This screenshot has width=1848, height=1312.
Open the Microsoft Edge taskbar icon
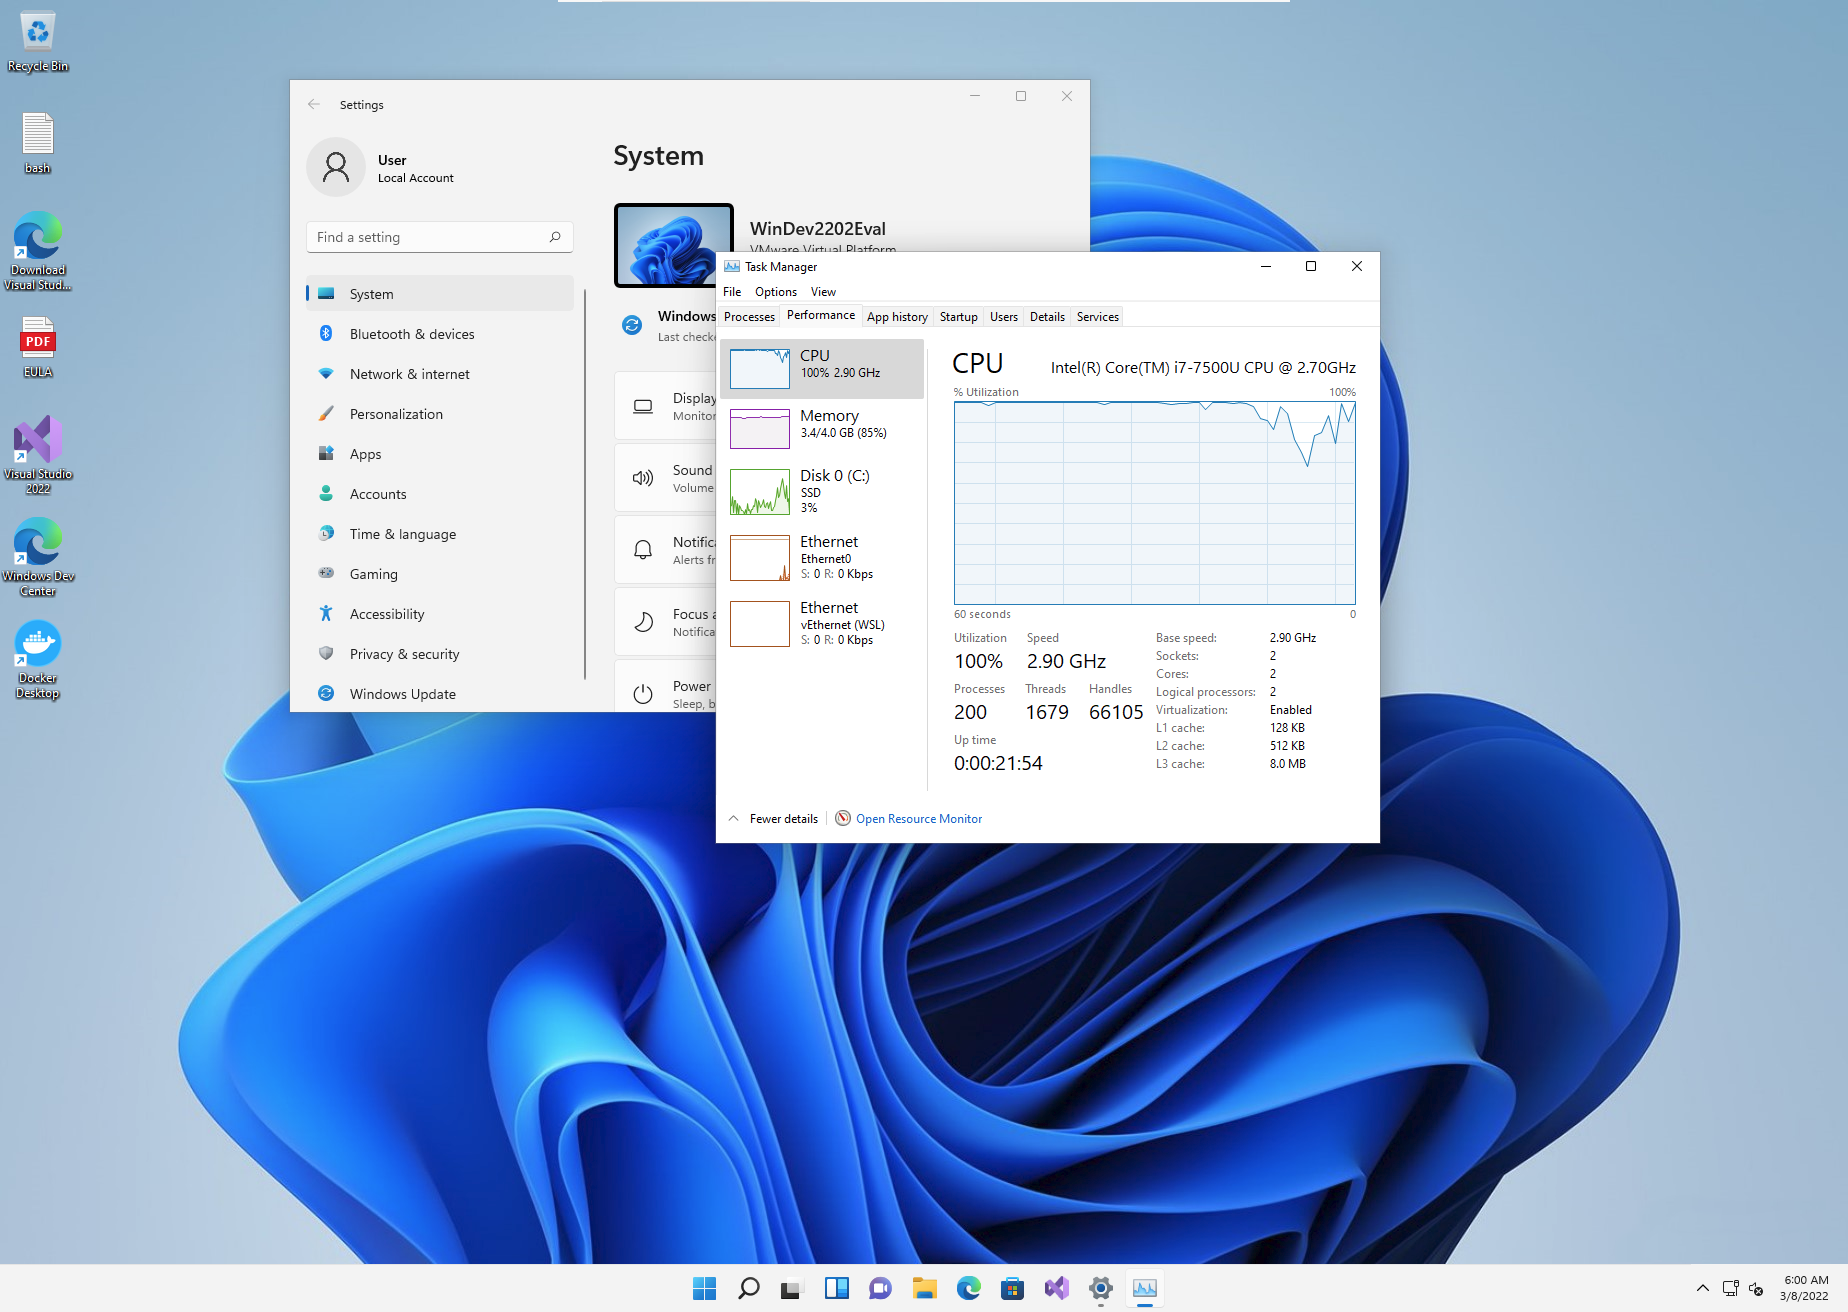click(968, 1288)
